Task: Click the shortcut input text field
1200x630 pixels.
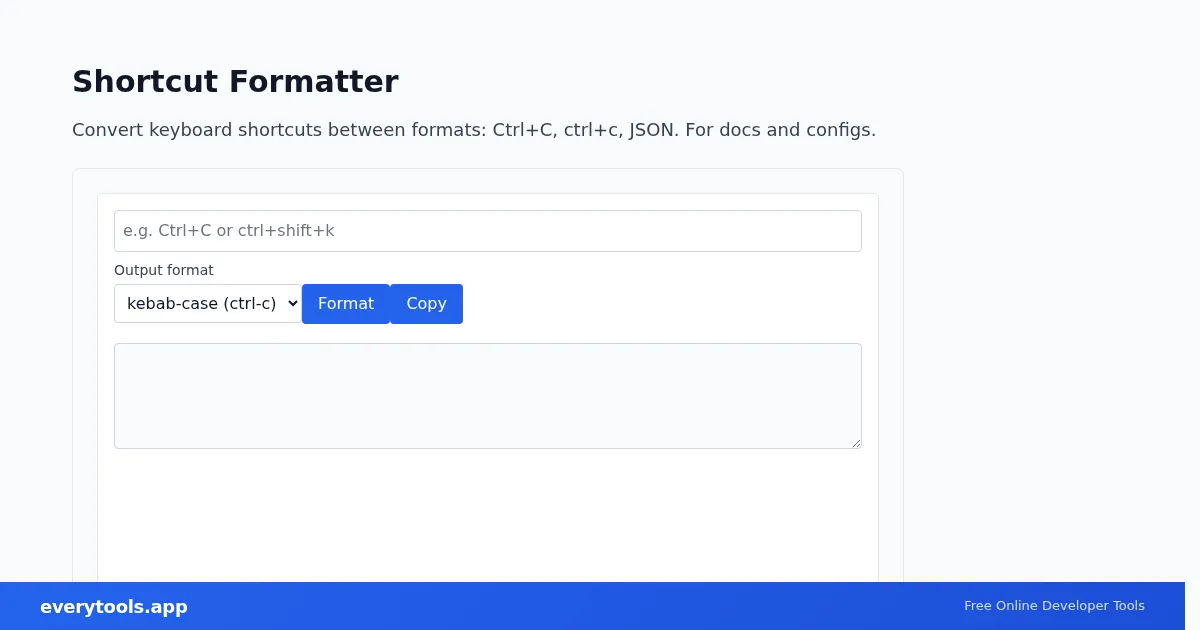Action: [488, 231]
